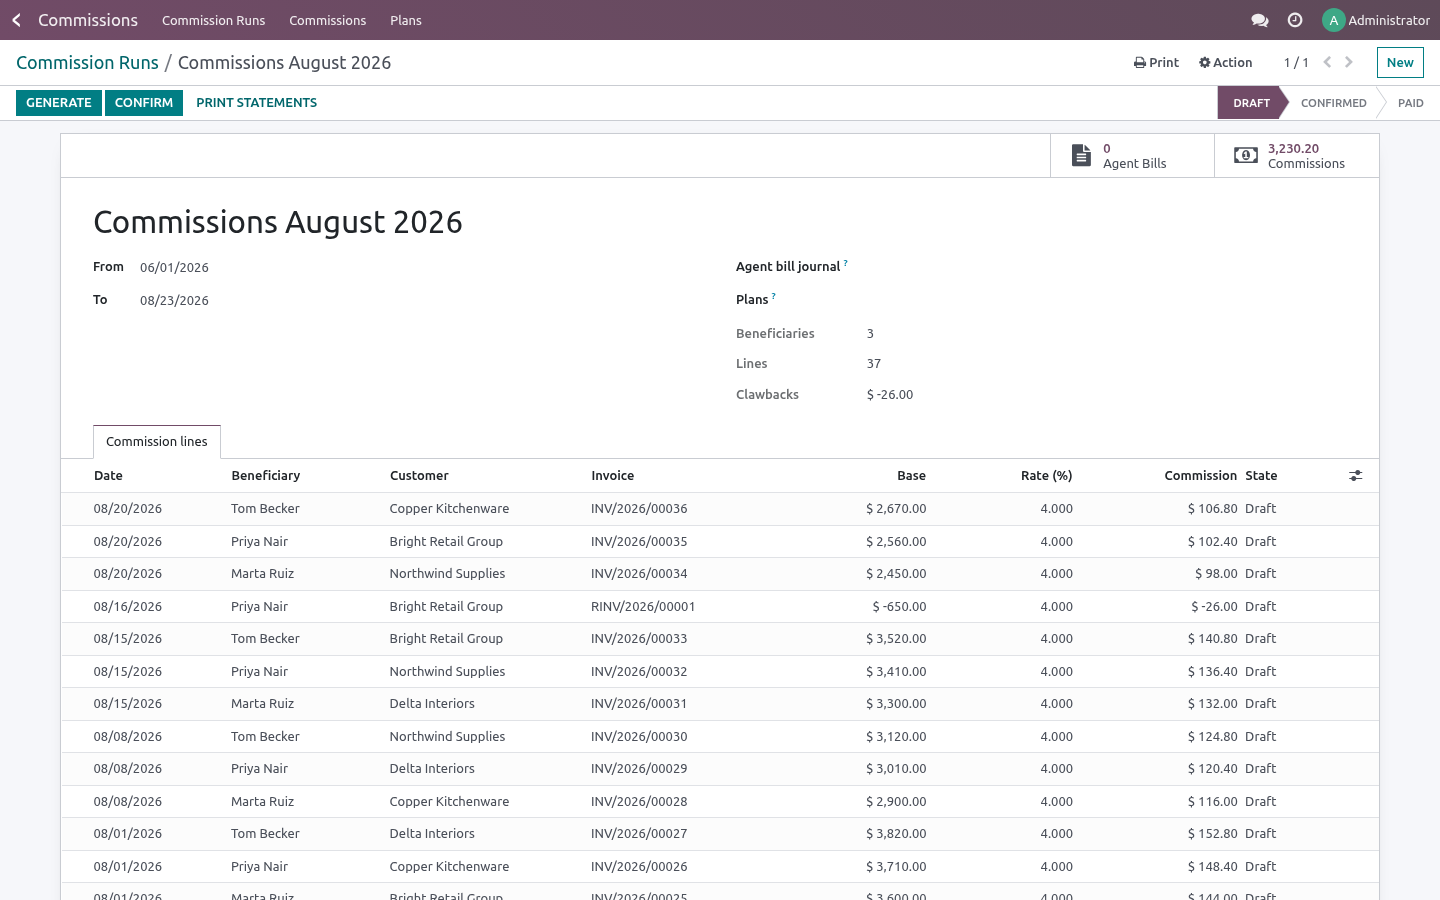Go to the previous record arrow

(1327, 62)
